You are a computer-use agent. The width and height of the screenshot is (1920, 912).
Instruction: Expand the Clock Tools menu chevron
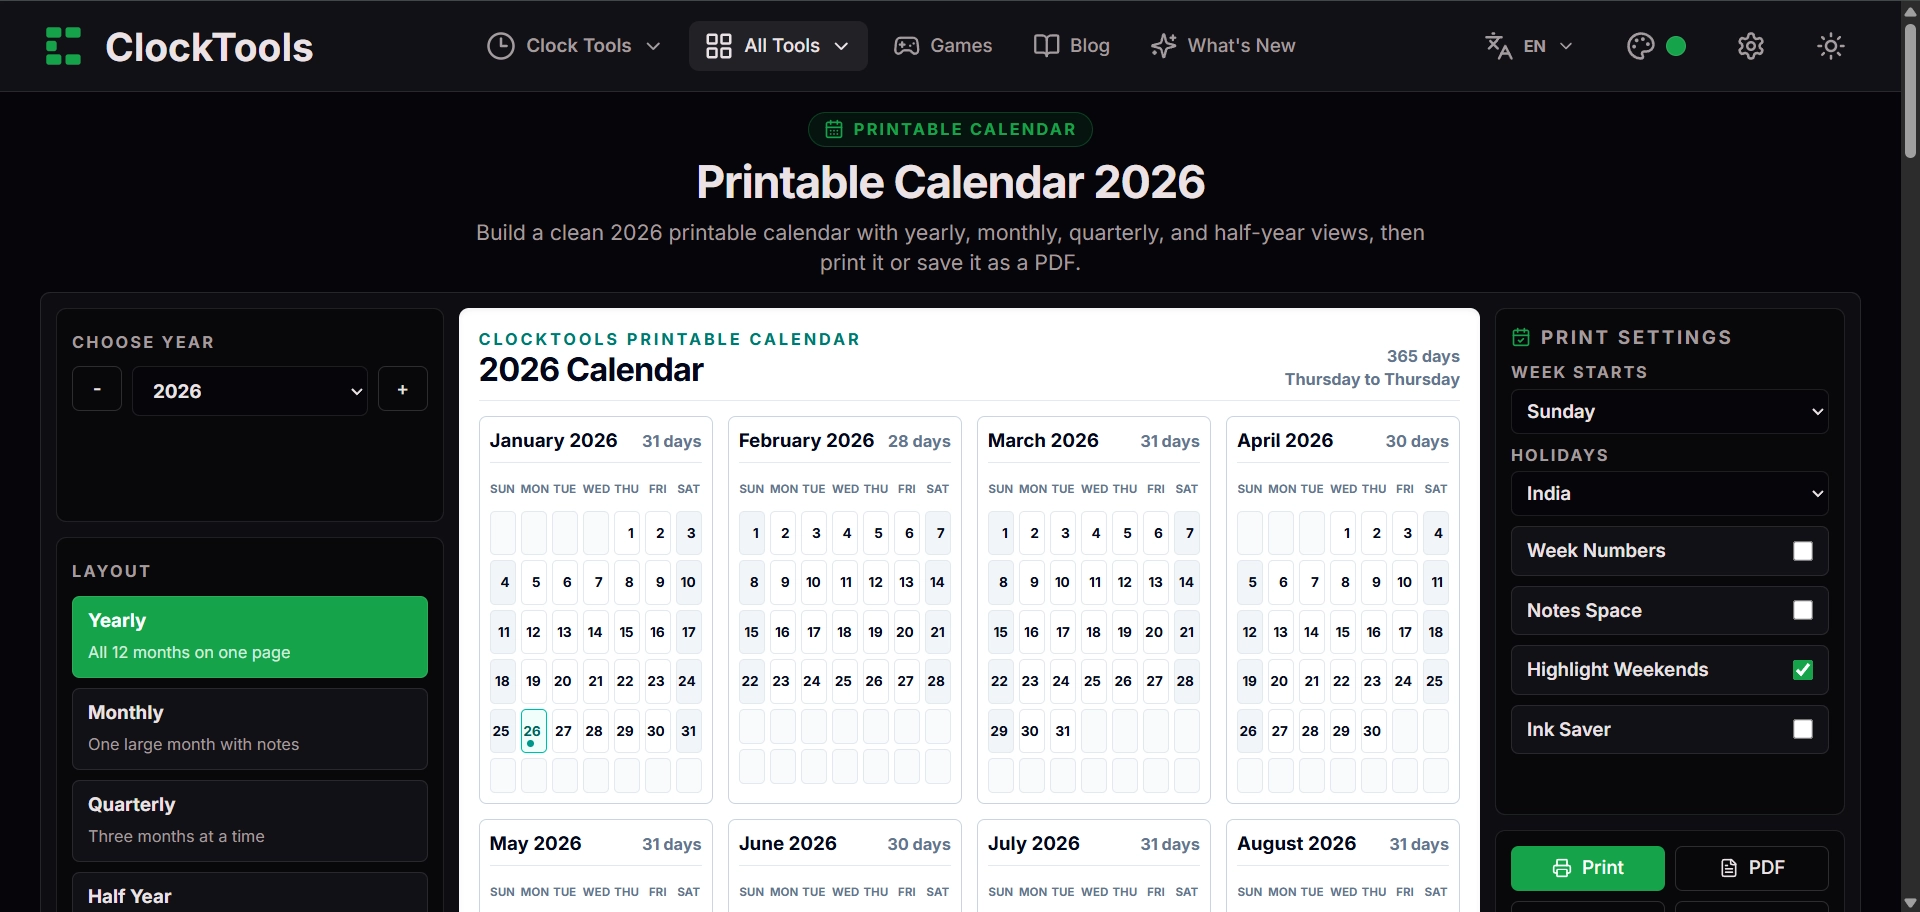coord(653,46)
